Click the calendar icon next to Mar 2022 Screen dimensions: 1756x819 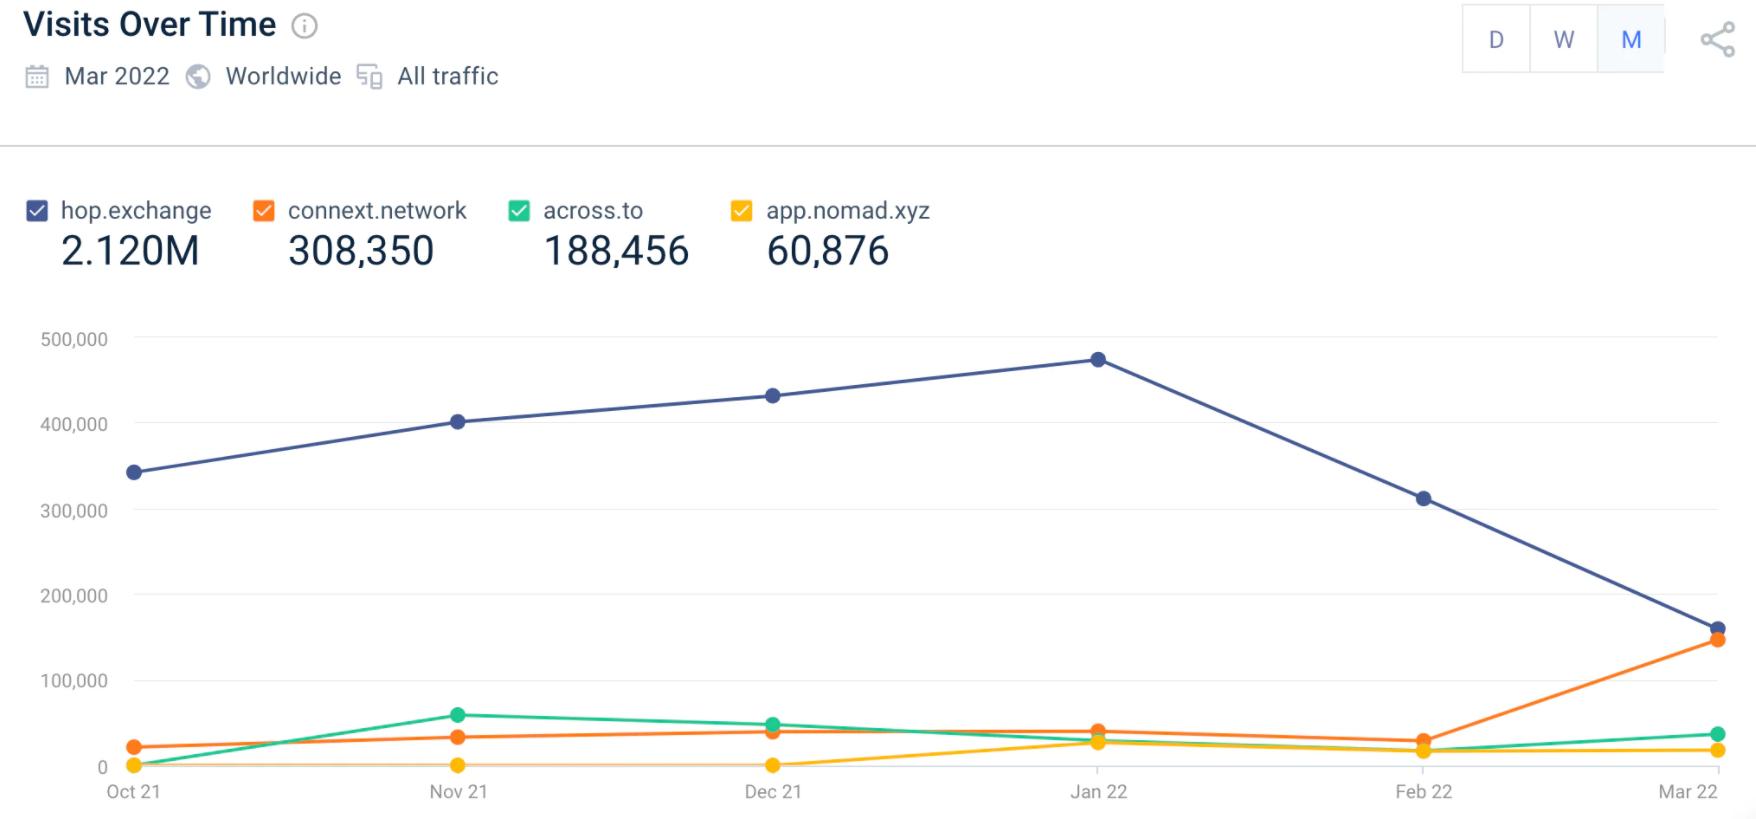[x=37, y=77]
